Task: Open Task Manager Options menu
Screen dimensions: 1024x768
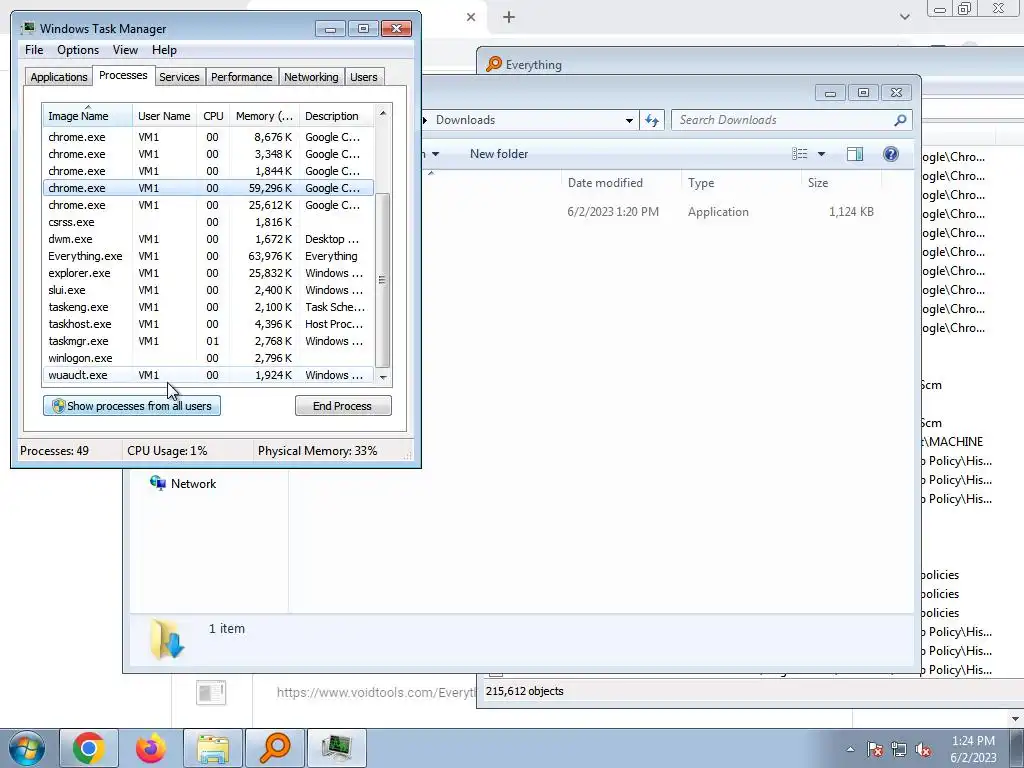Action: tap(78, 50)
